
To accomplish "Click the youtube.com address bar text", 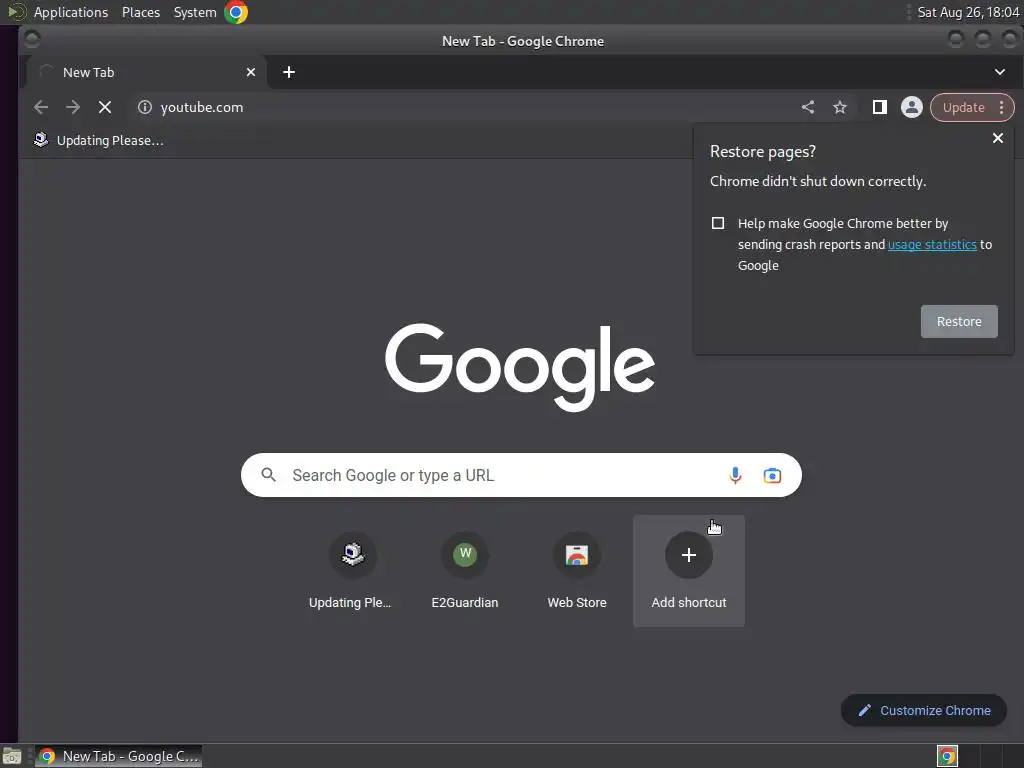I will click(x=202, y=107).
